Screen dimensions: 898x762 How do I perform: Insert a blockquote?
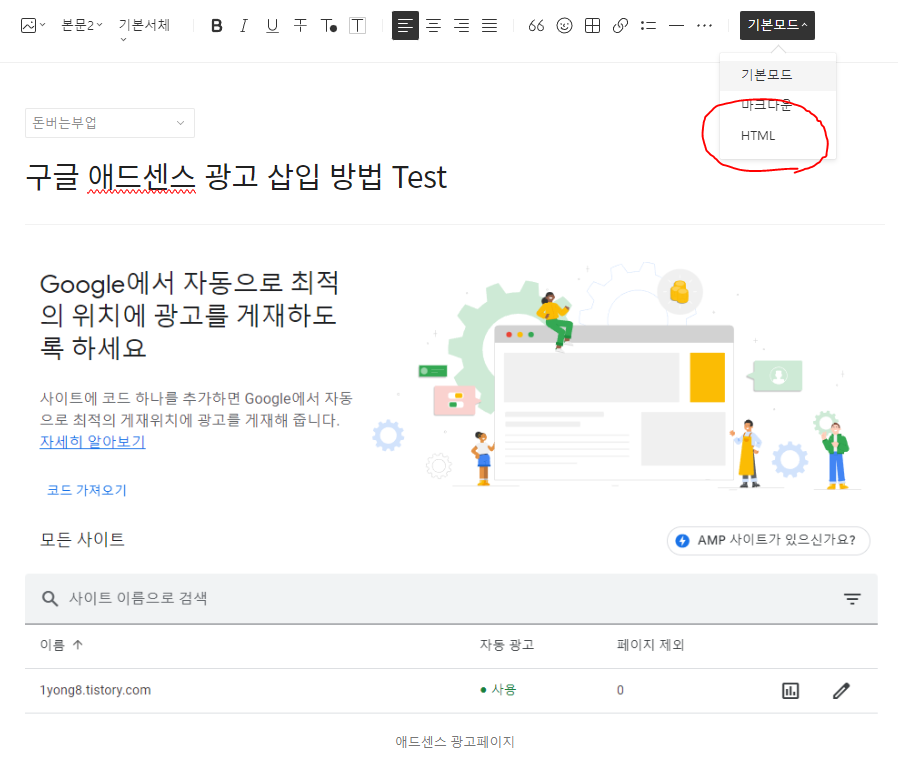coord(536,26)
